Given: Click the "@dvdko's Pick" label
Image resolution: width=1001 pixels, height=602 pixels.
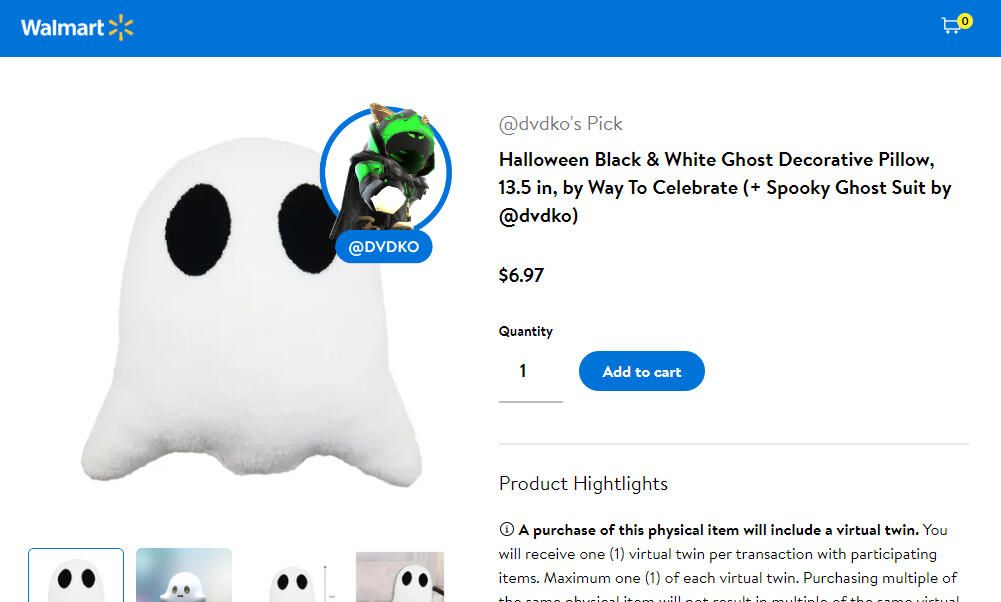Looking at the screenshot, I should pyautogui.click(x=560, y=124).
